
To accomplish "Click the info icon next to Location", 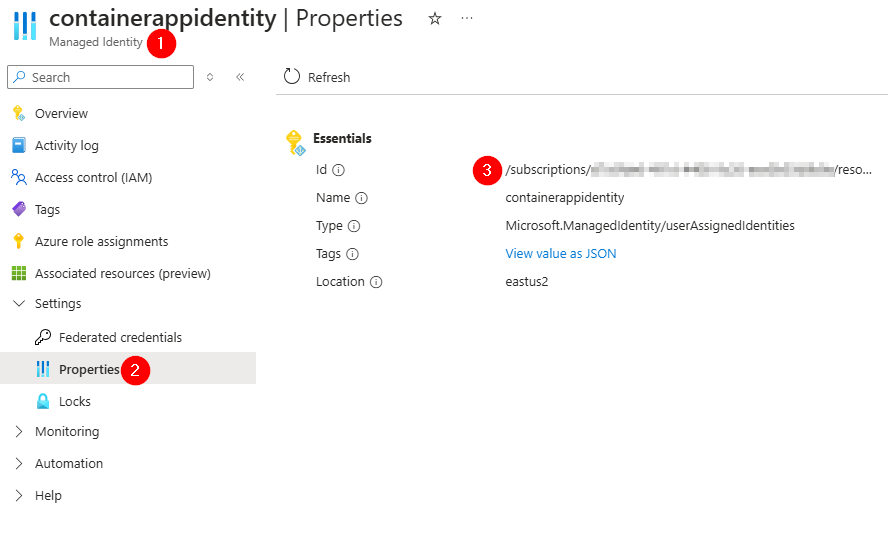I will point(376,282).
